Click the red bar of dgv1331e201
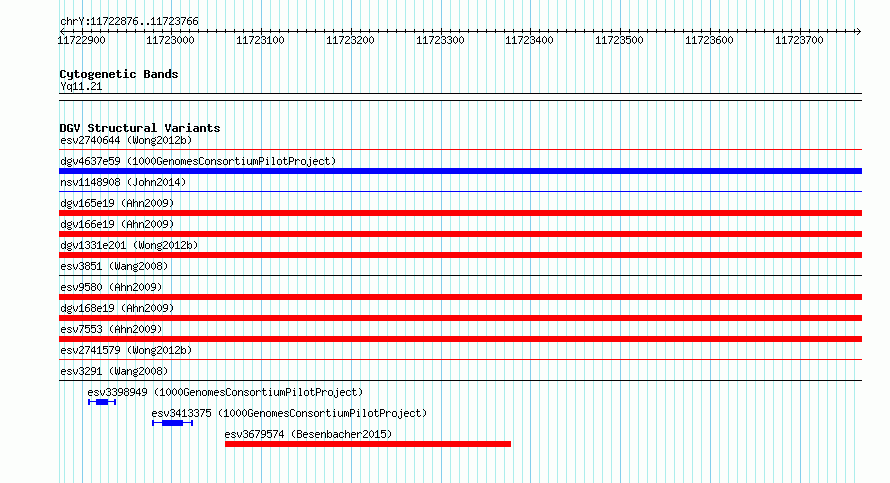This screenshot has width=890, height=483. 460,255
